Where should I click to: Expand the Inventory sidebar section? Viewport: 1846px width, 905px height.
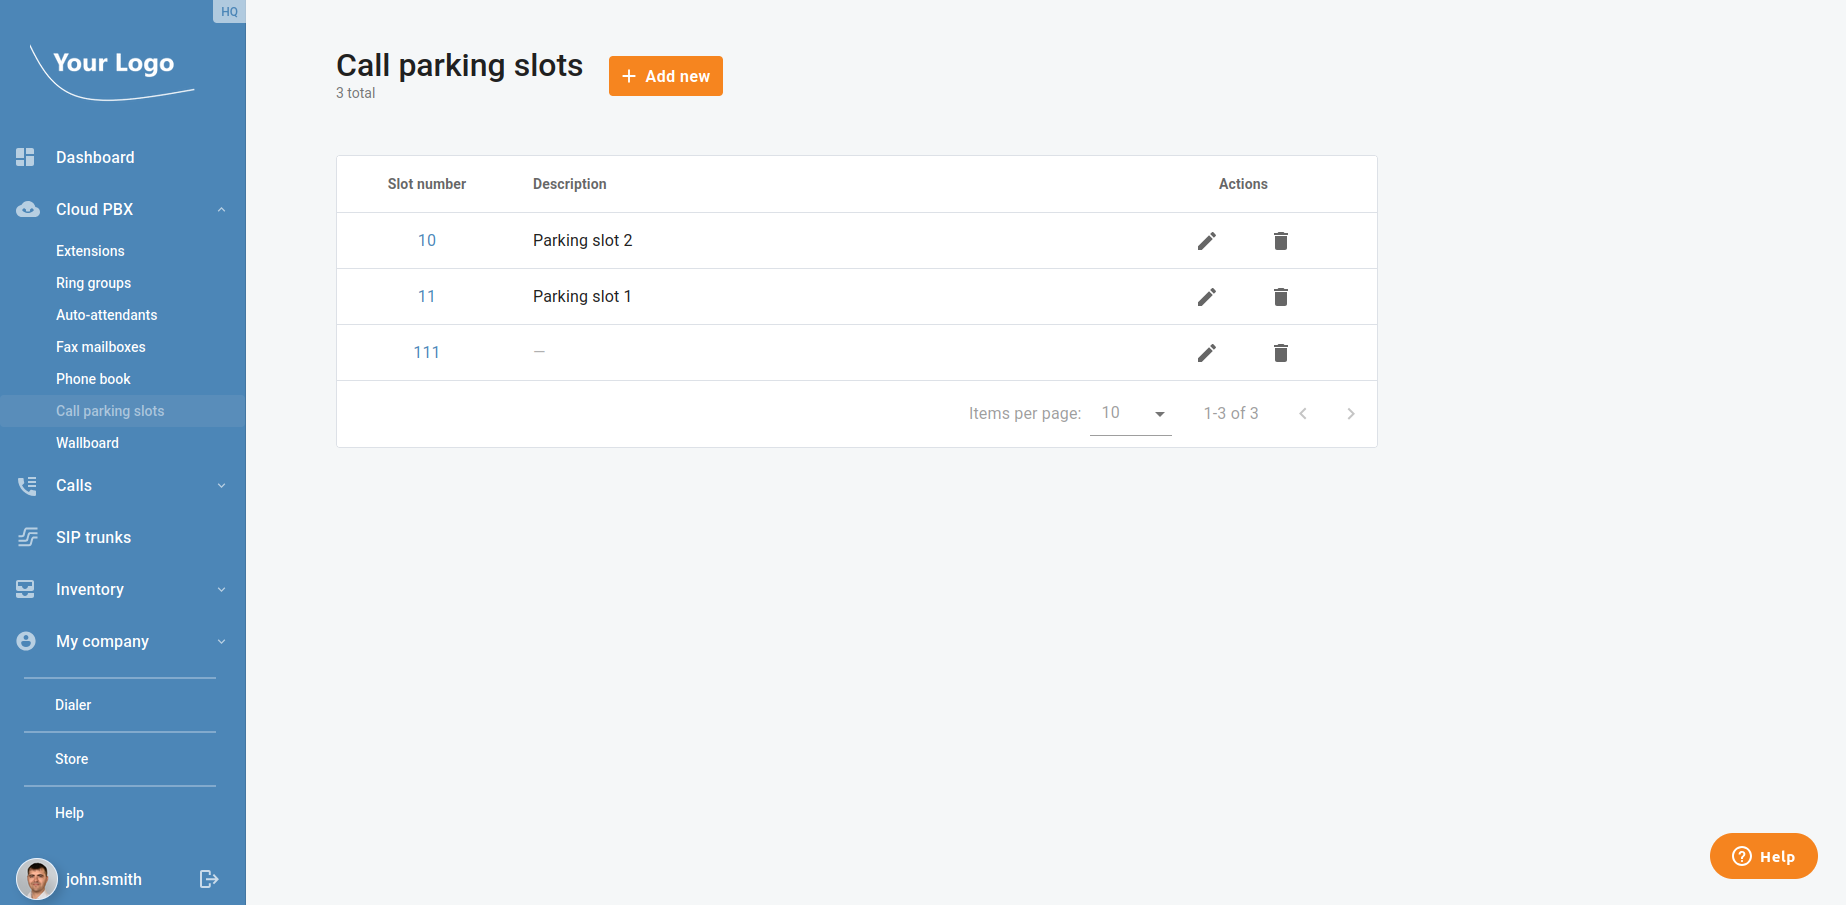(x=221, y=590)
